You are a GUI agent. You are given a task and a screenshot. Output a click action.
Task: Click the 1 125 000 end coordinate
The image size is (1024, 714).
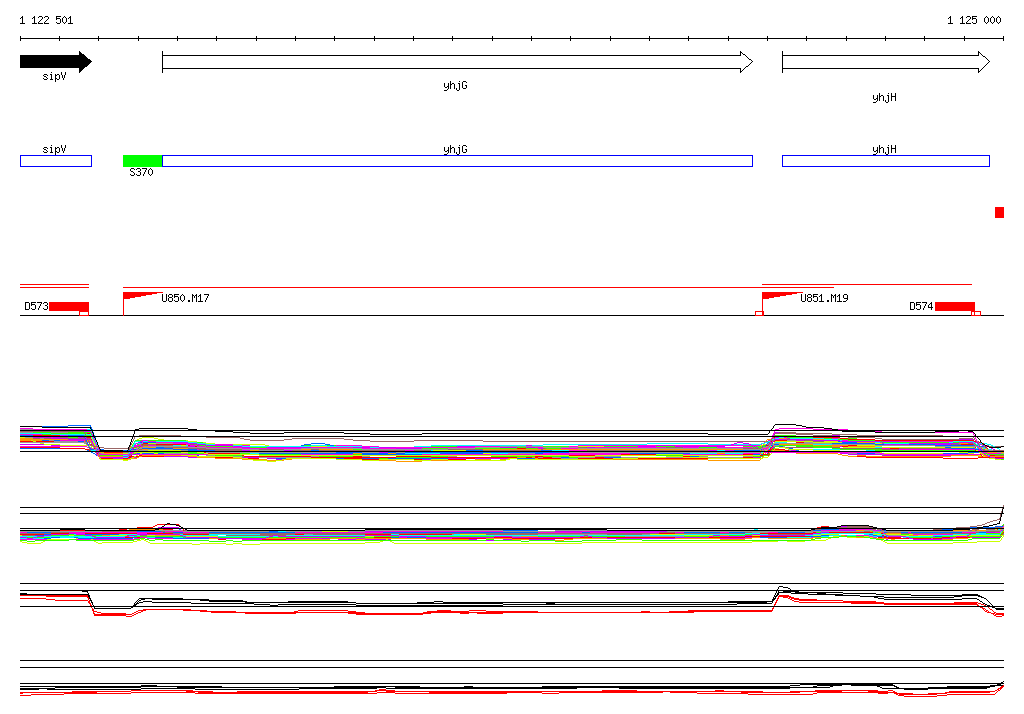pos(974,20)
